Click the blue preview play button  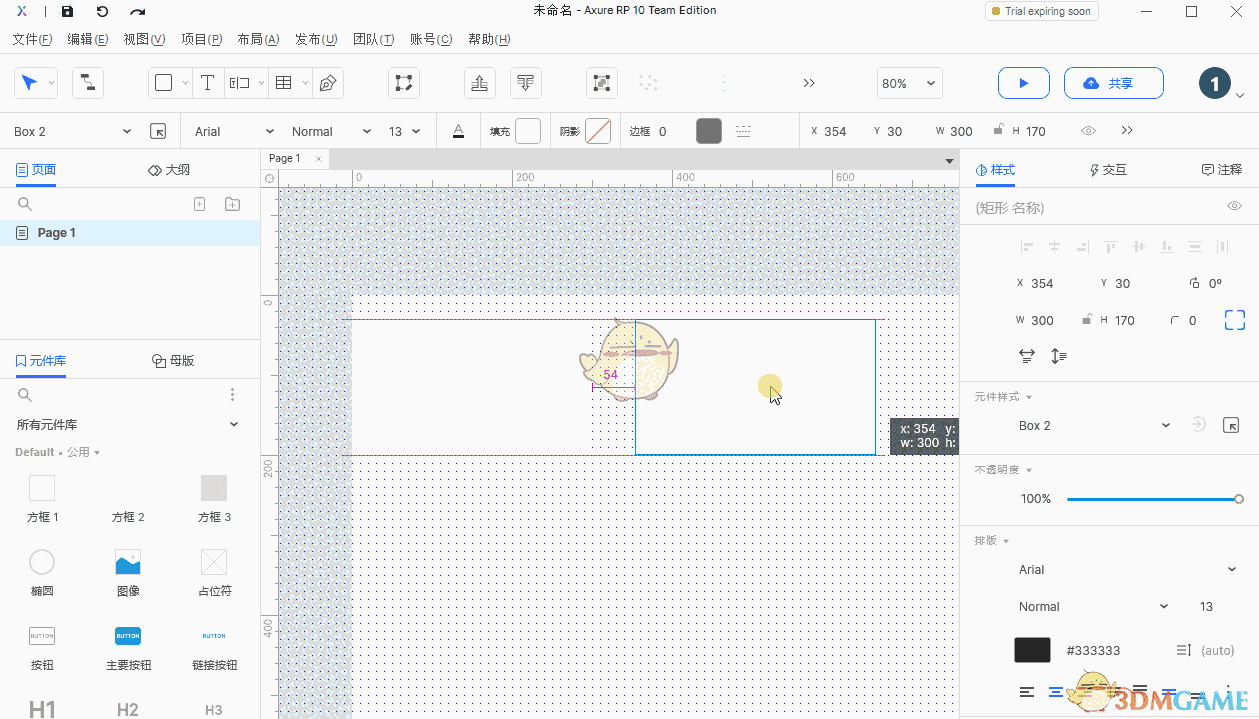click(1023, 83)
